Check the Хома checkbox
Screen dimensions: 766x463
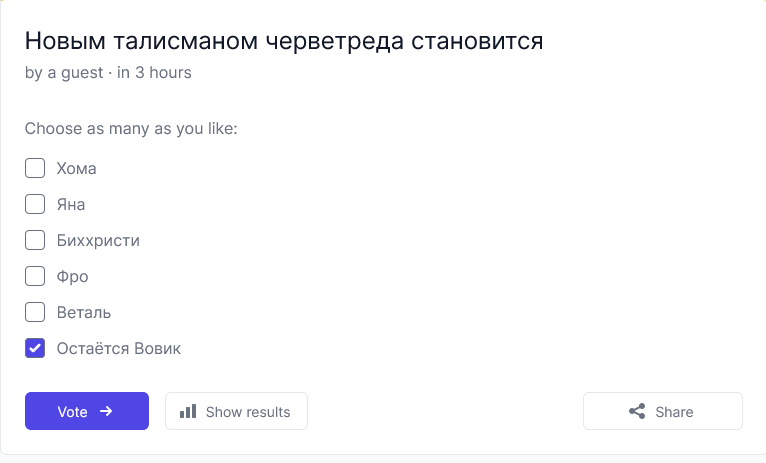coord(35,168)
